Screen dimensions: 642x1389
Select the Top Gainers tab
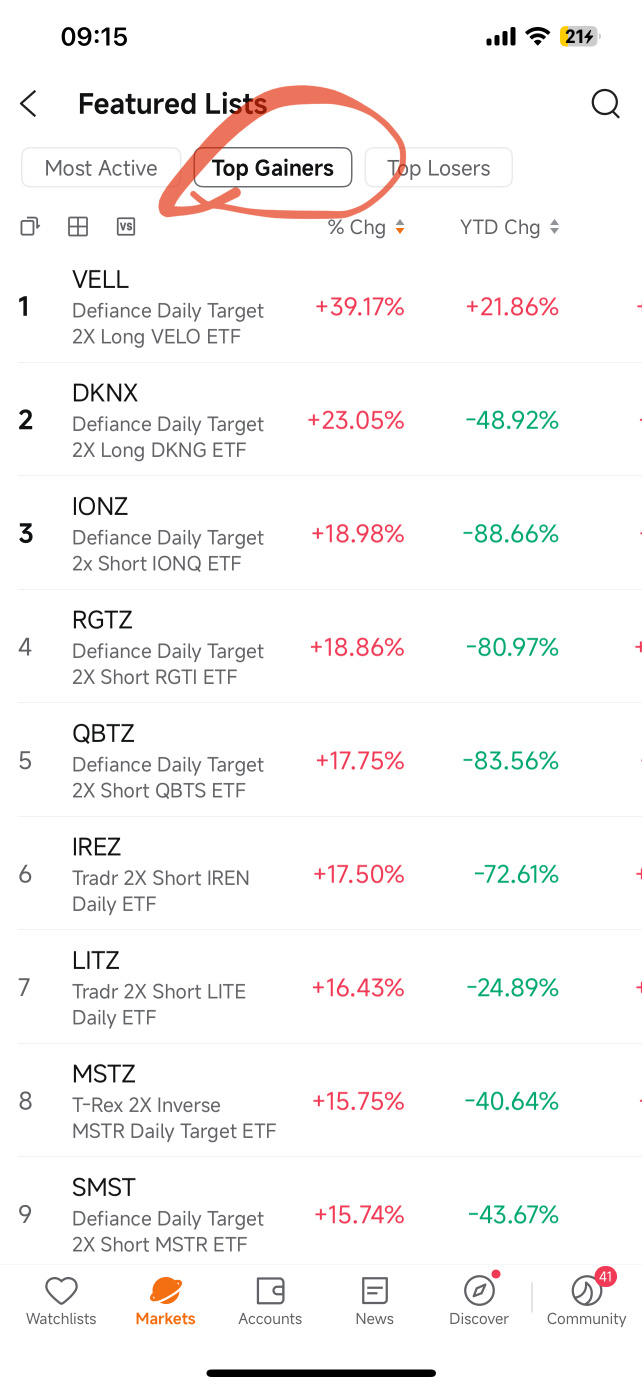[x=273, y=168]
